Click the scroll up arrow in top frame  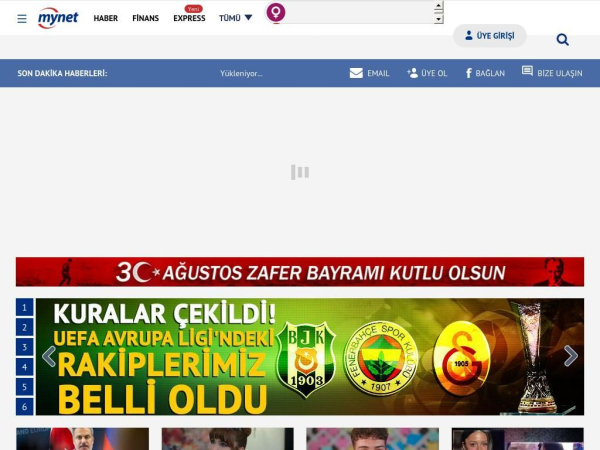439,6
